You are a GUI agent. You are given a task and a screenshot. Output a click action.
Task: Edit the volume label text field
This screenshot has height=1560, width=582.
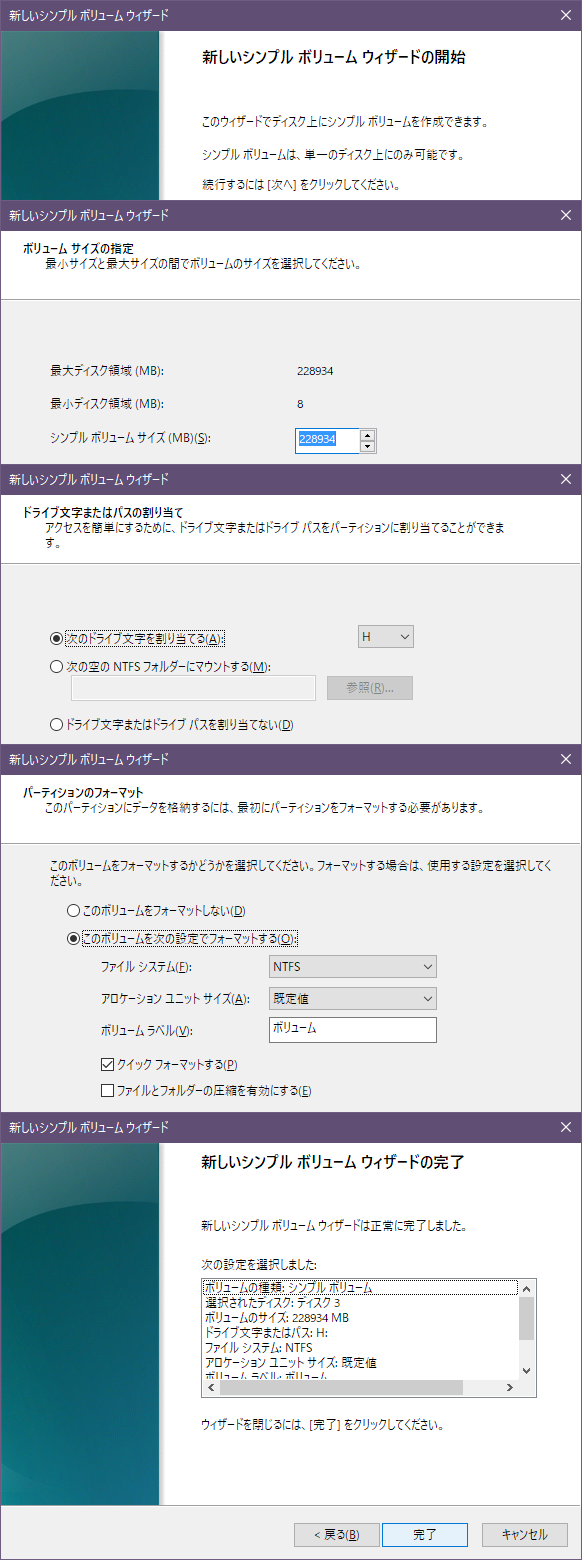pyautogui.click(x=350, y=1030)
